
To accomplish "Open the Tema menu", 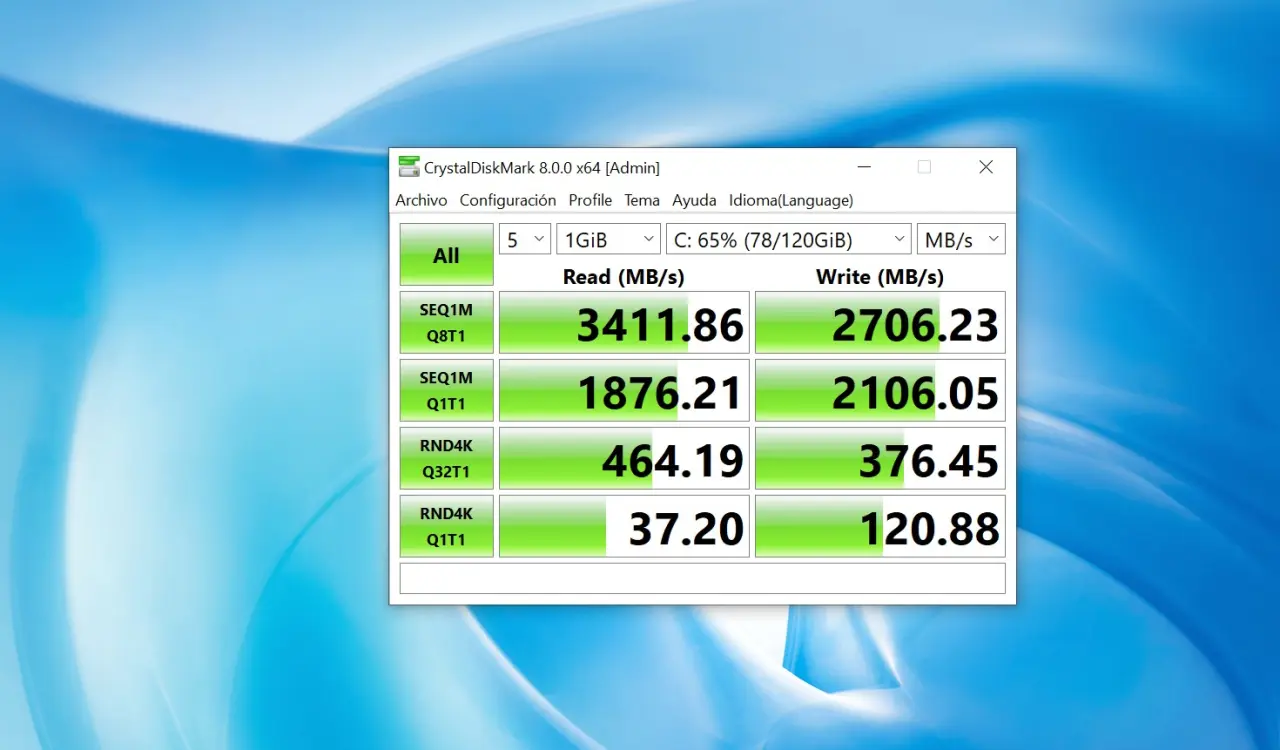I will [x=642, y=200].
